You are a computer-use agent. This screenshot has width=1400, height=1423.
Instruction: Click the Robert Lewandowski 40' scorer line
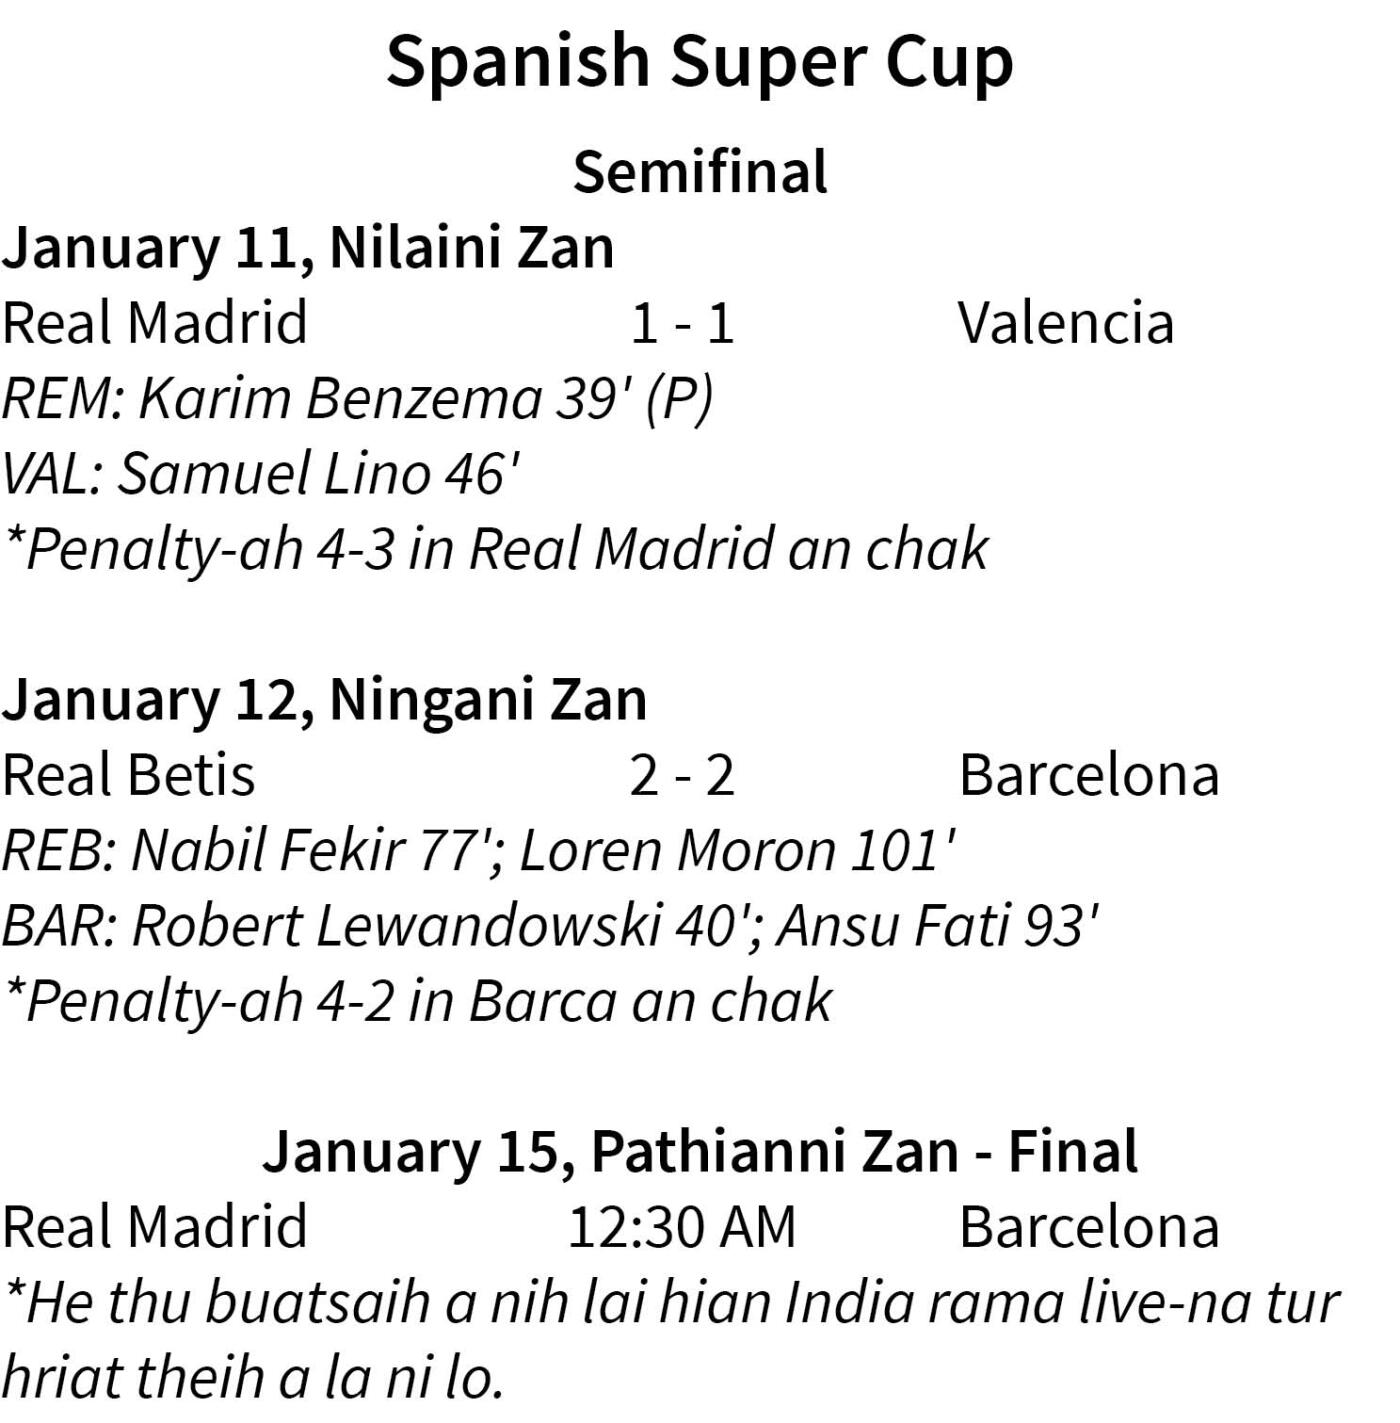(x=551, y=925)
